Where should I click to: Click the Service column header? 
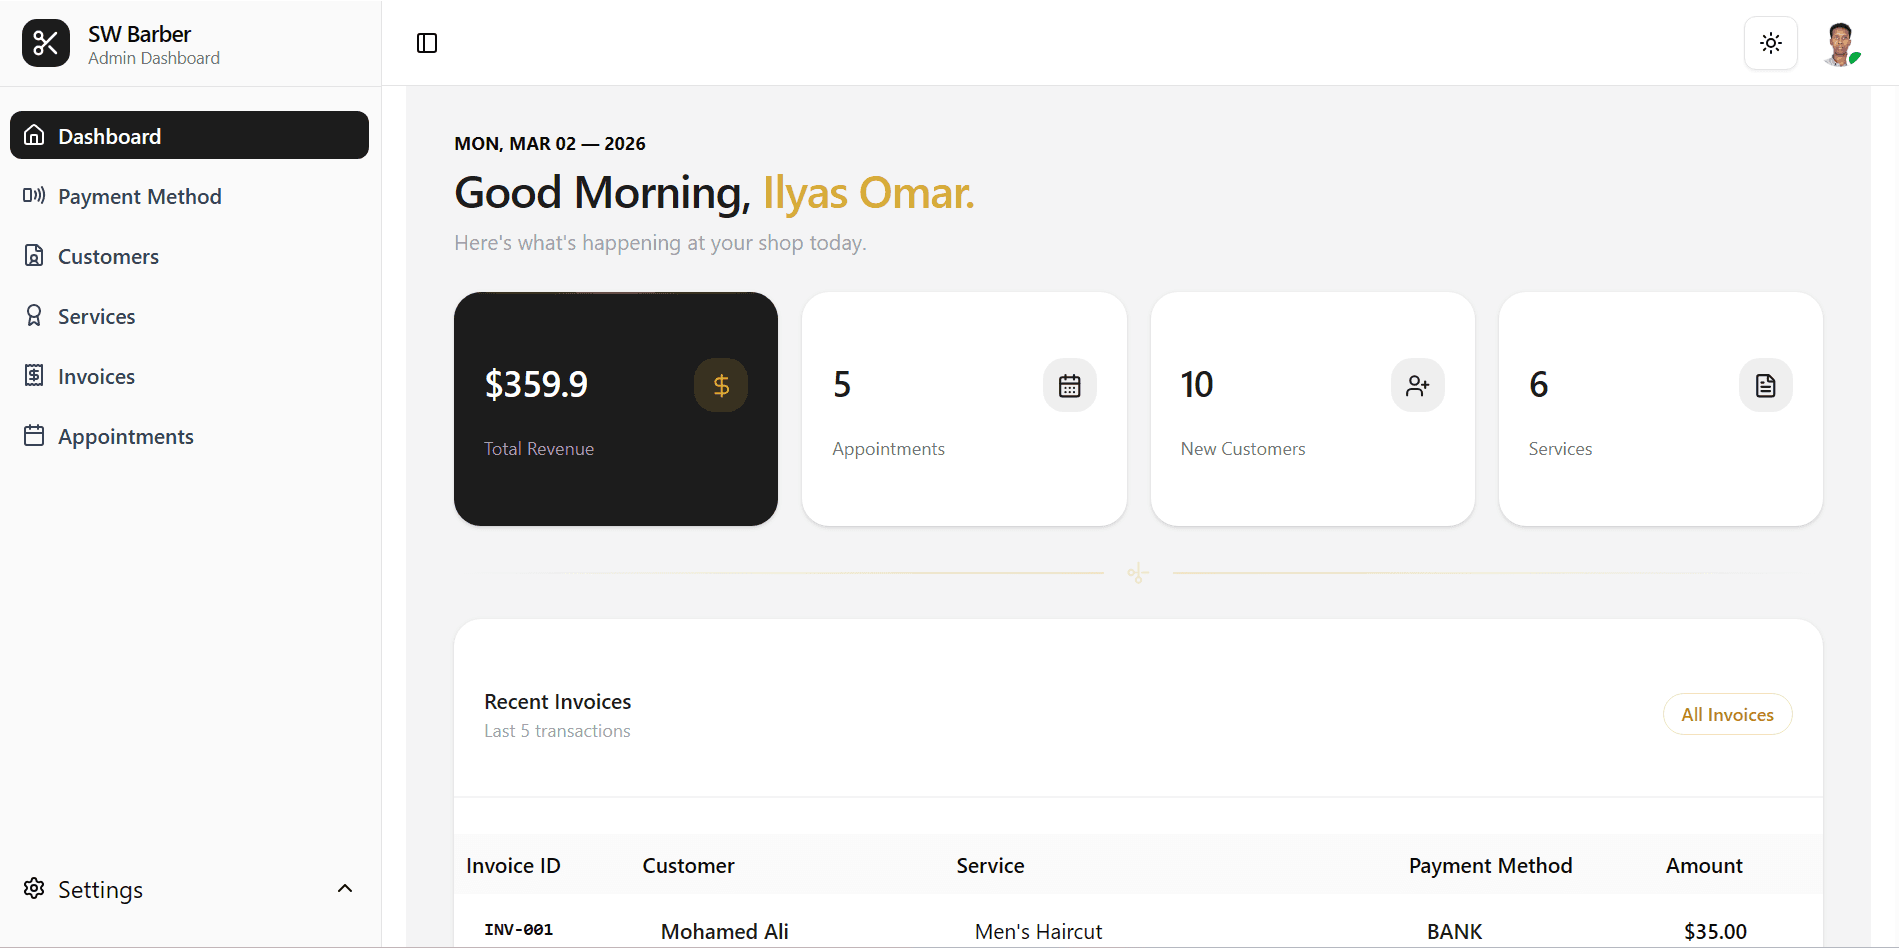tap(990, 866)
